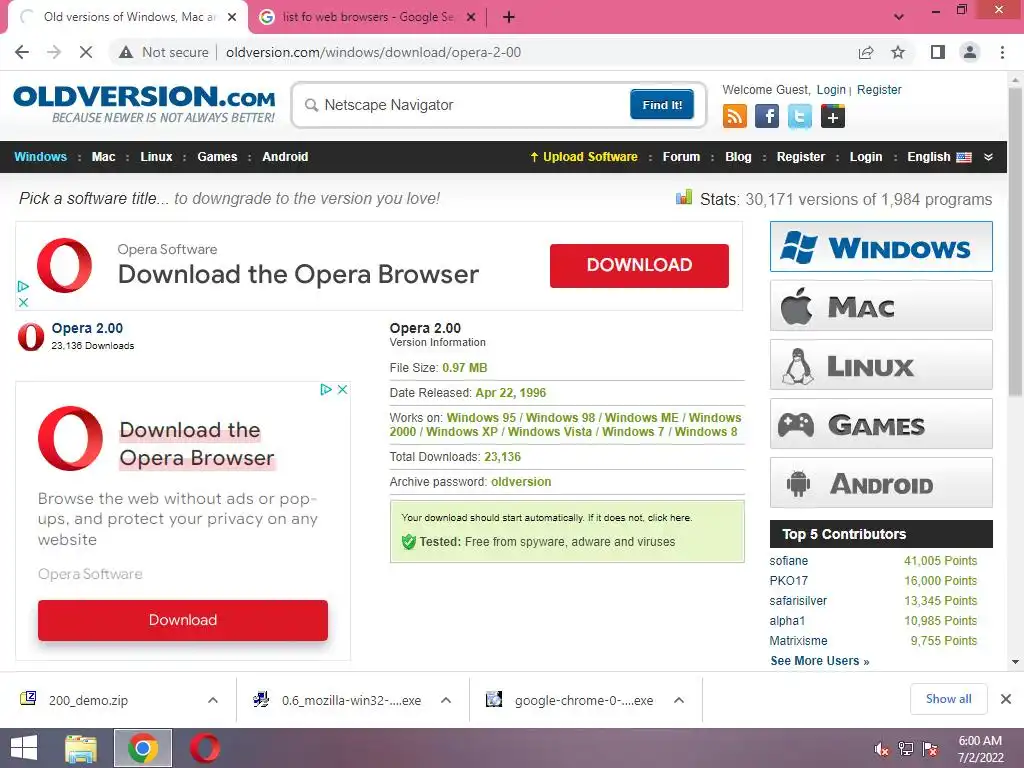Click the See More Users link

[820, 661]
